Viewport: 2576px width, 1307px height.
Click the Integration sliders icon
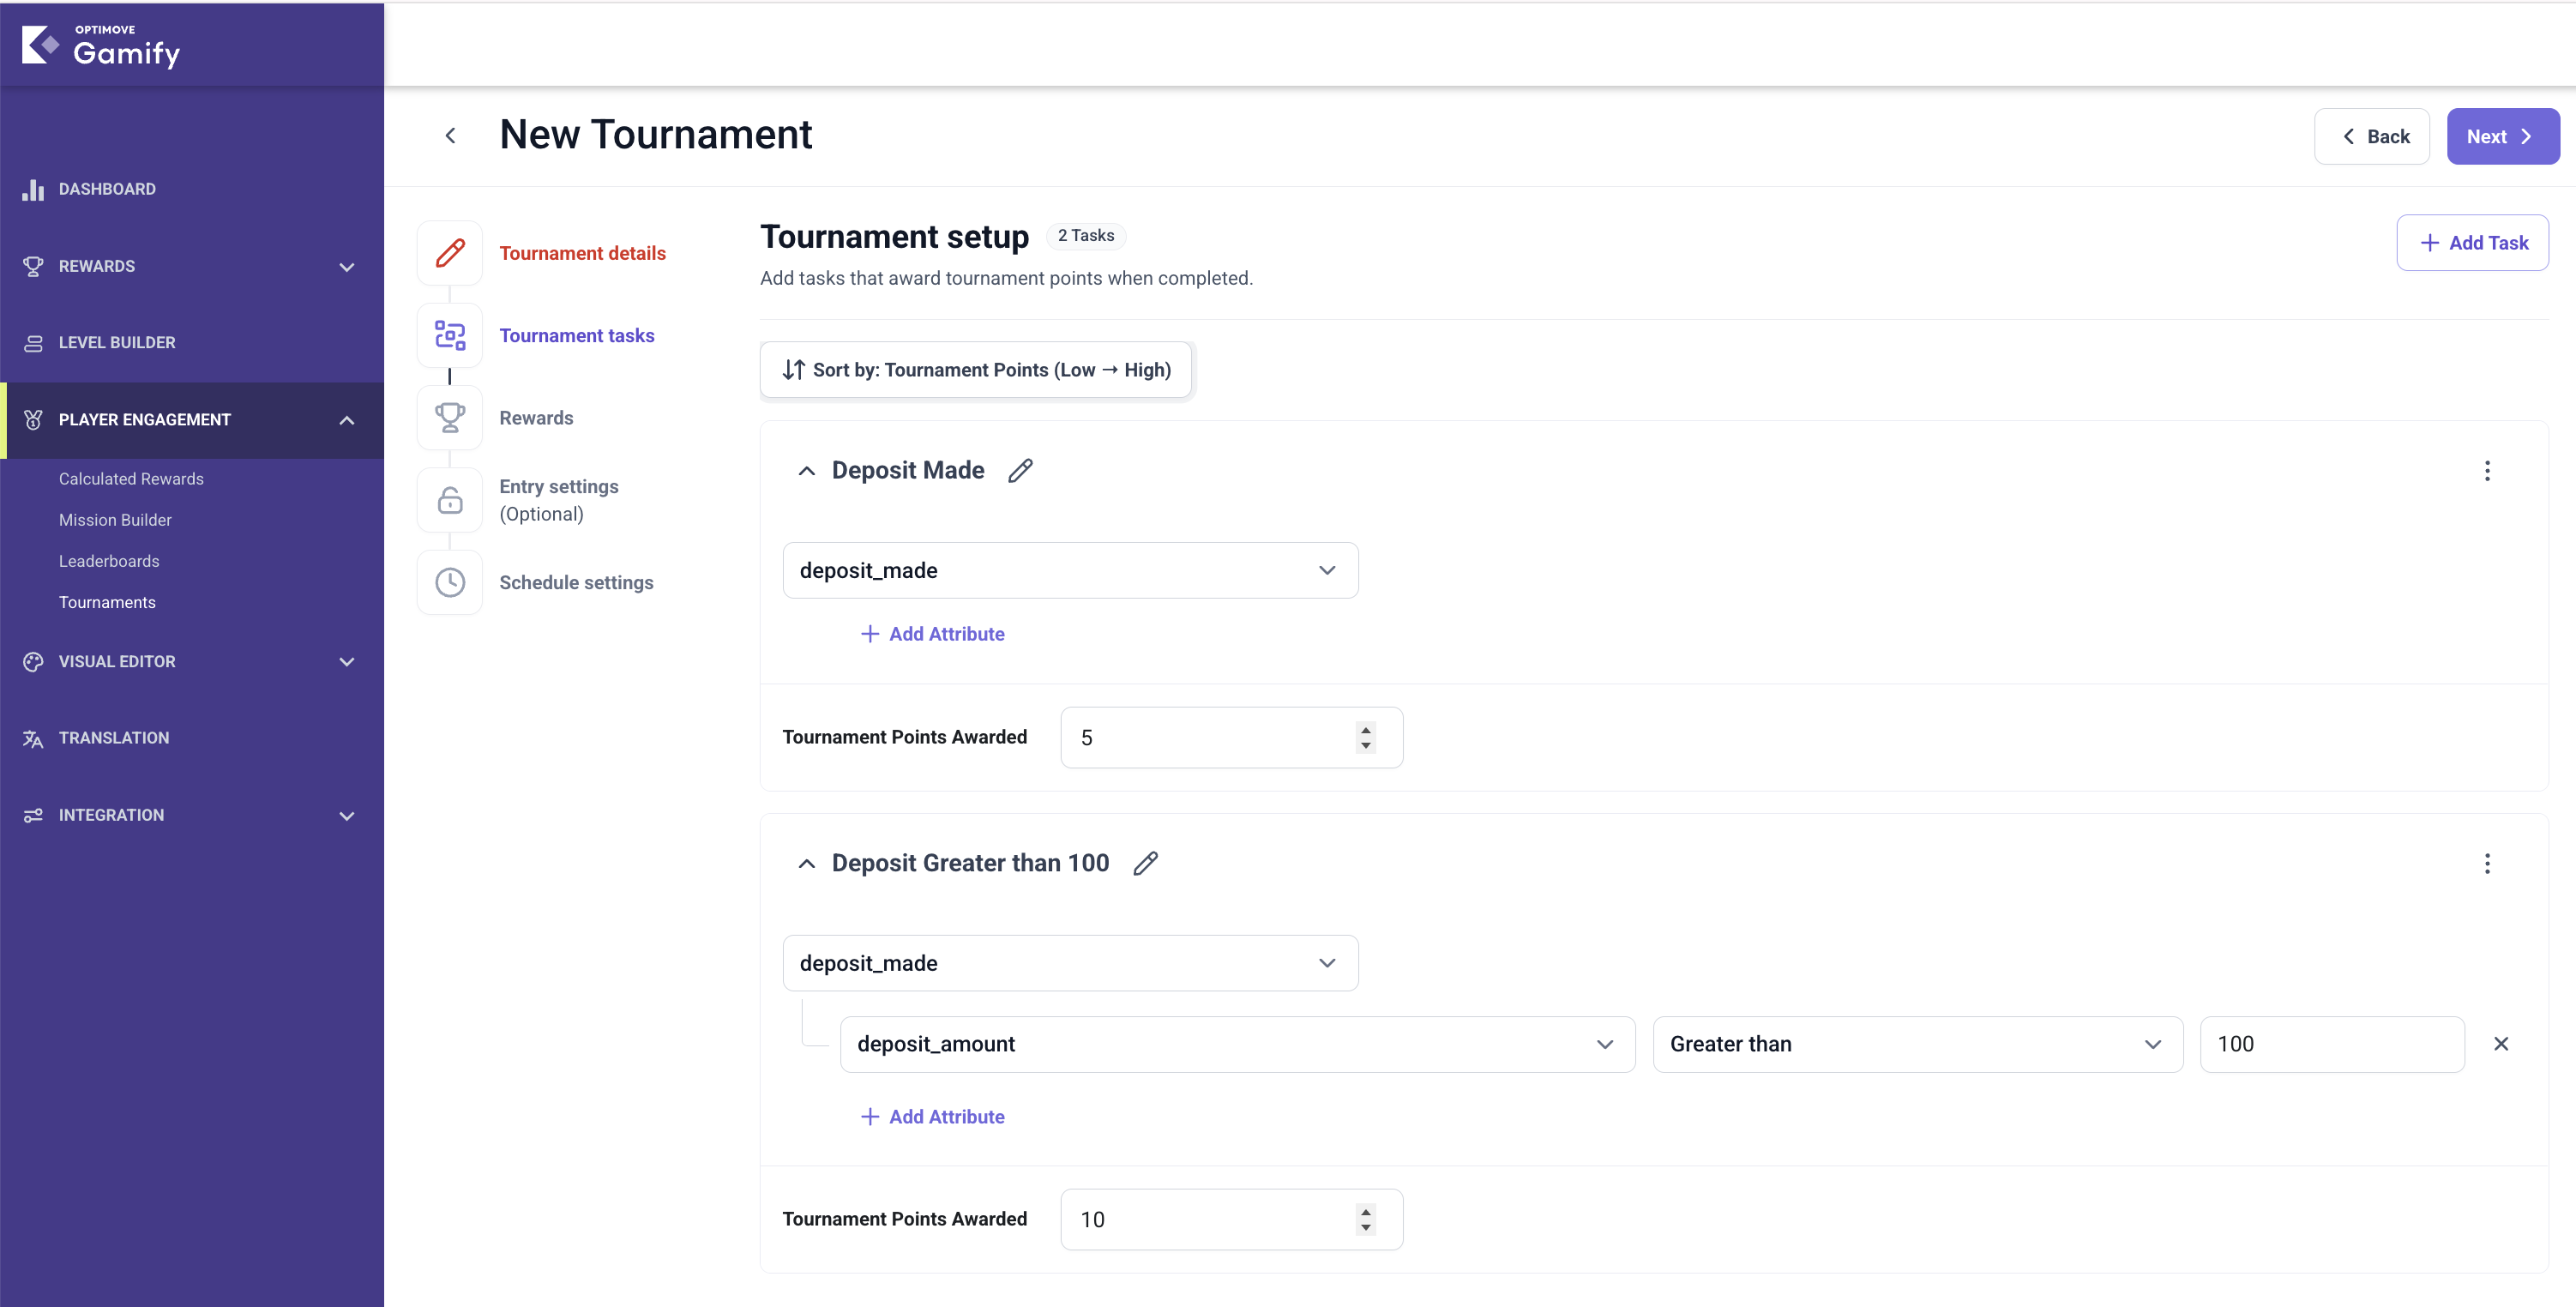point(33,816)
